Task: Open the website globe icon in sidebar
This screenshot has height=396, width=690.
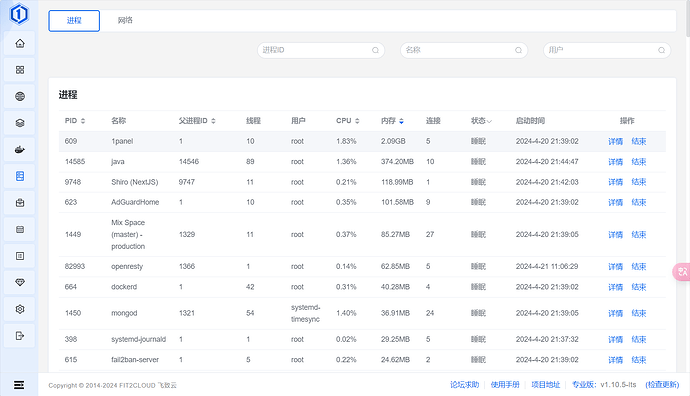Action: [20, 96]
